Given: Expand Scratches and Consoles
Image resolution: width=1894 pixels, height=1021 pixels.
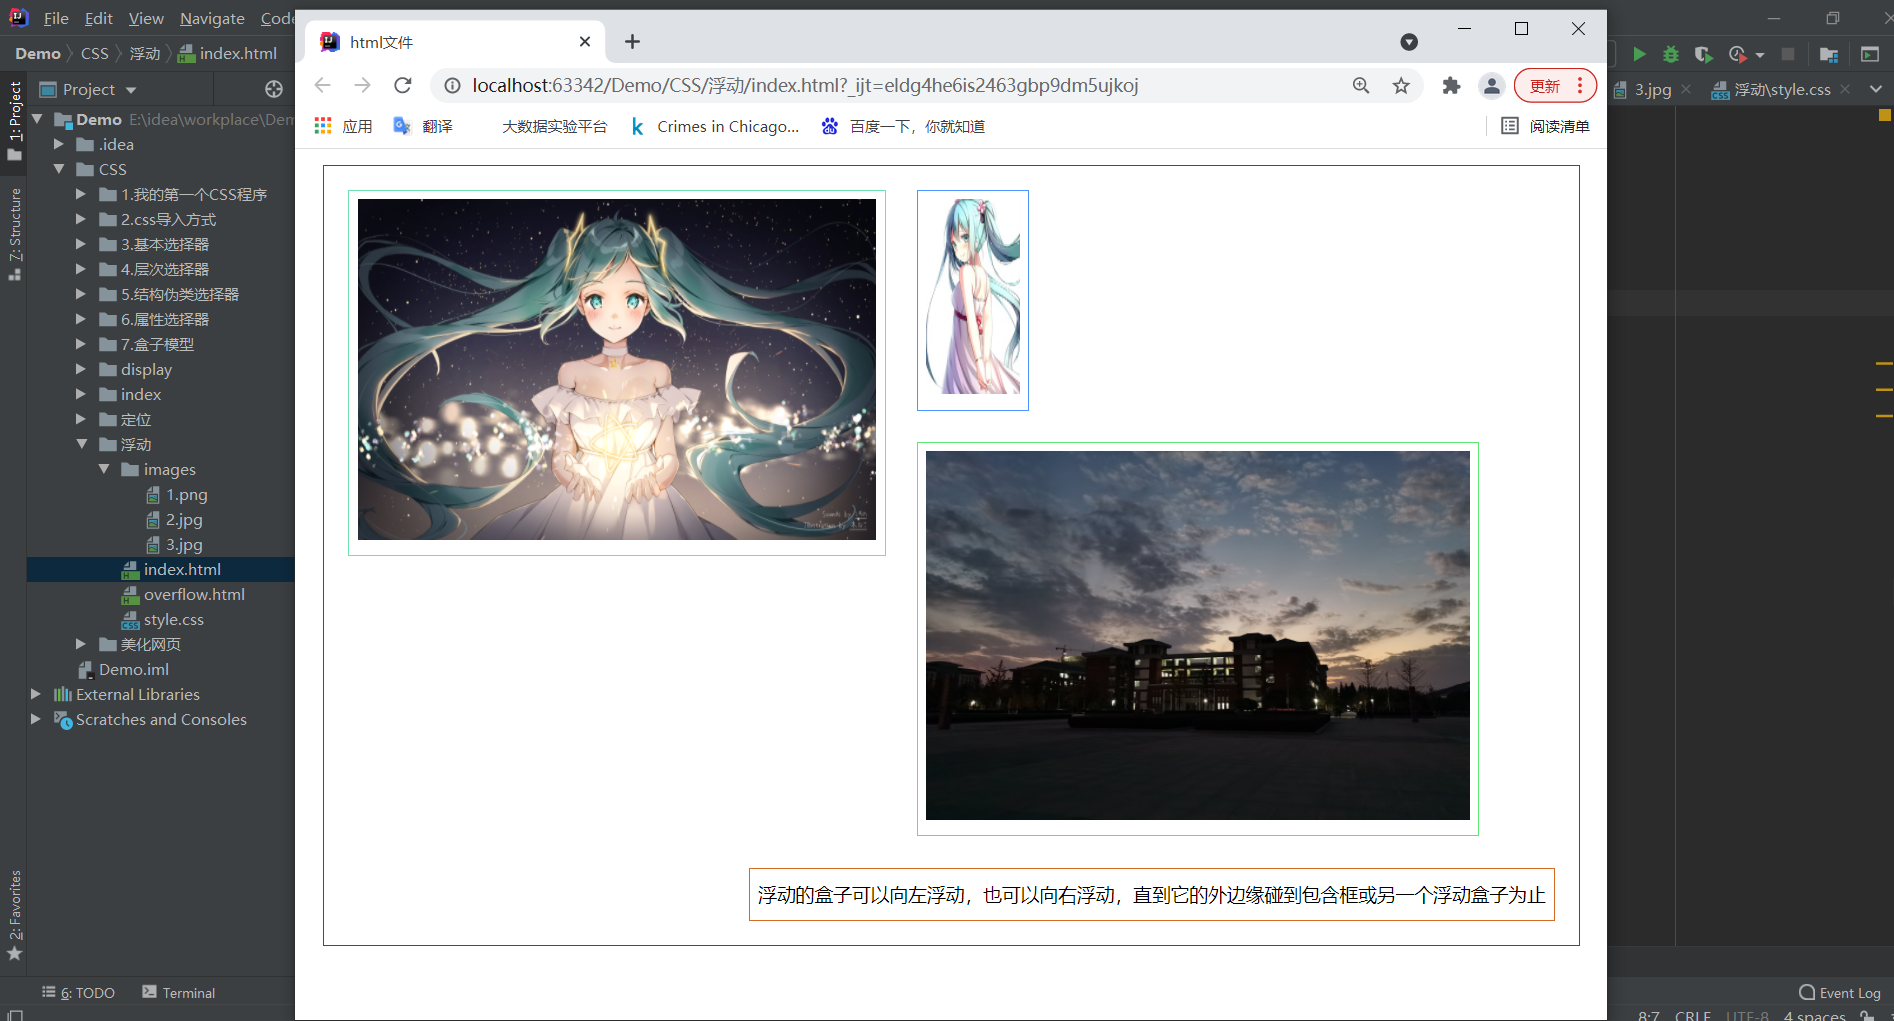Looking at the screenshot, I should [36, 719].
